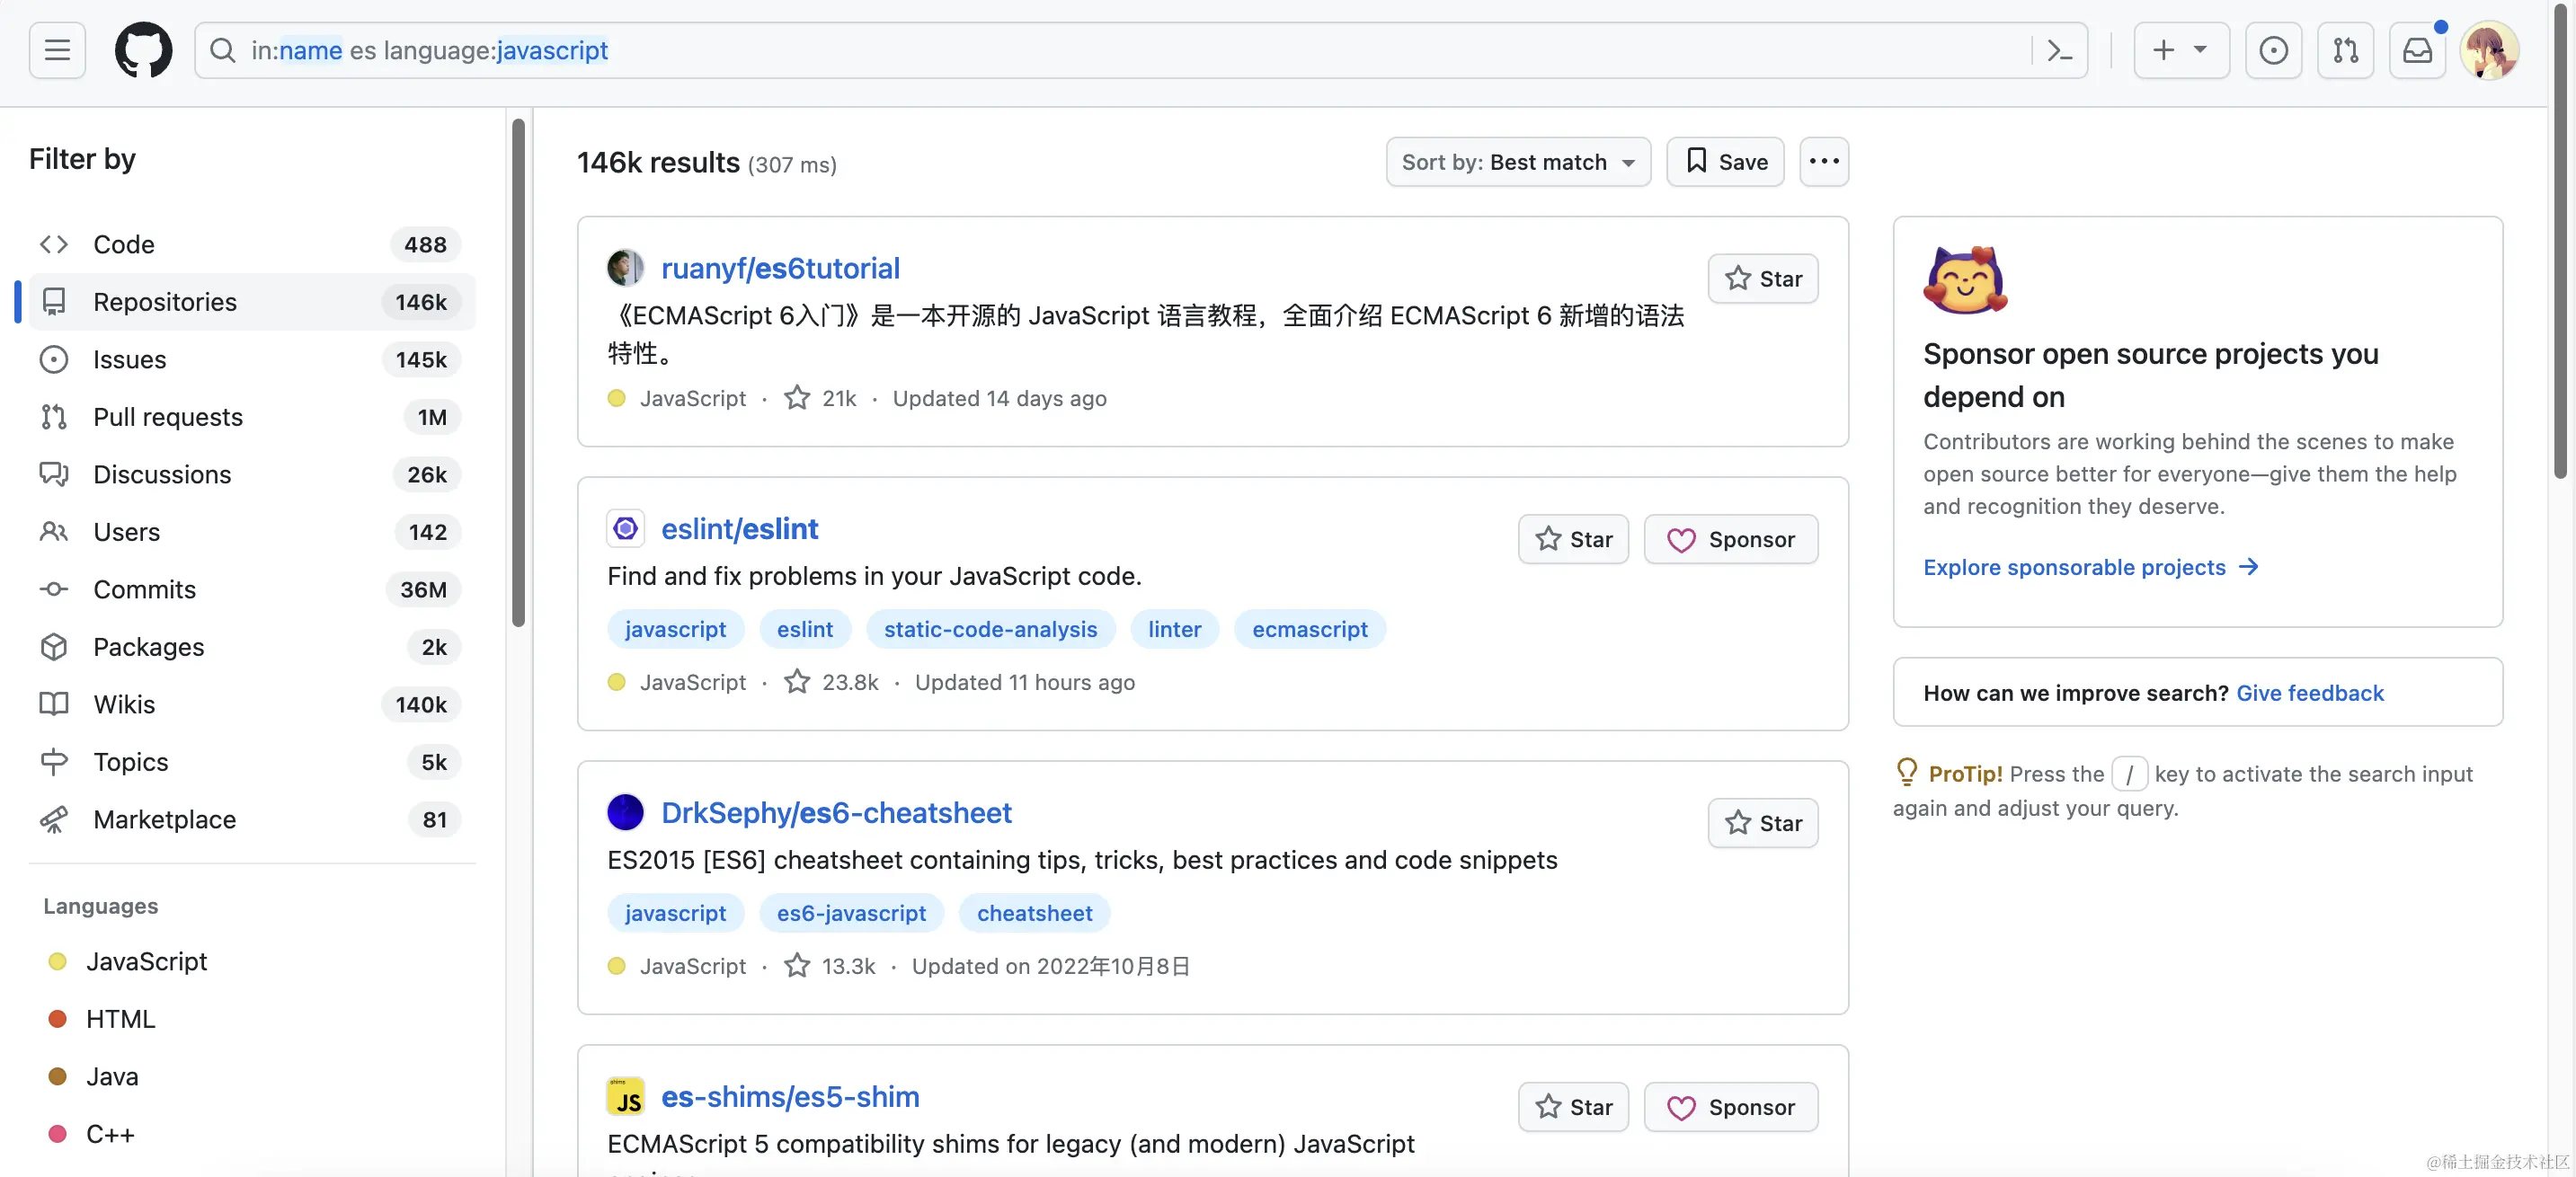Open the notifications inbox icon

pos(2416,50)
